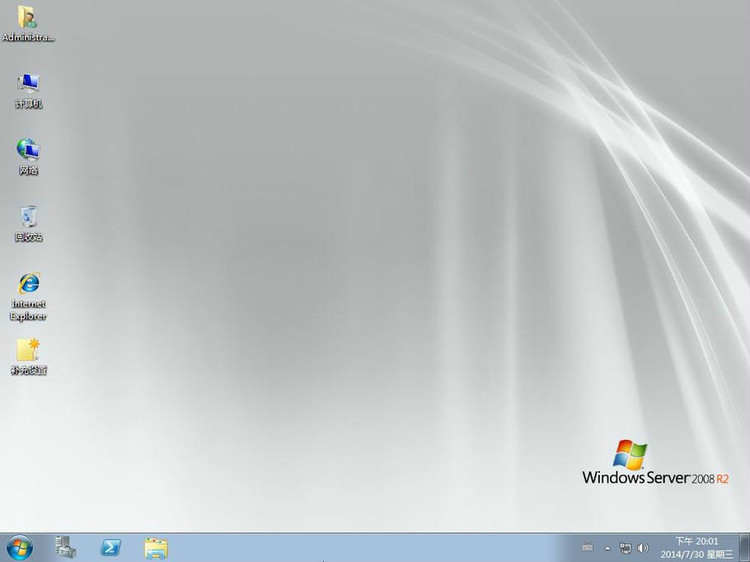Click the Show Desktop strip at taskbar end
The height and width of the screenshot is (562, 750).
744,547
